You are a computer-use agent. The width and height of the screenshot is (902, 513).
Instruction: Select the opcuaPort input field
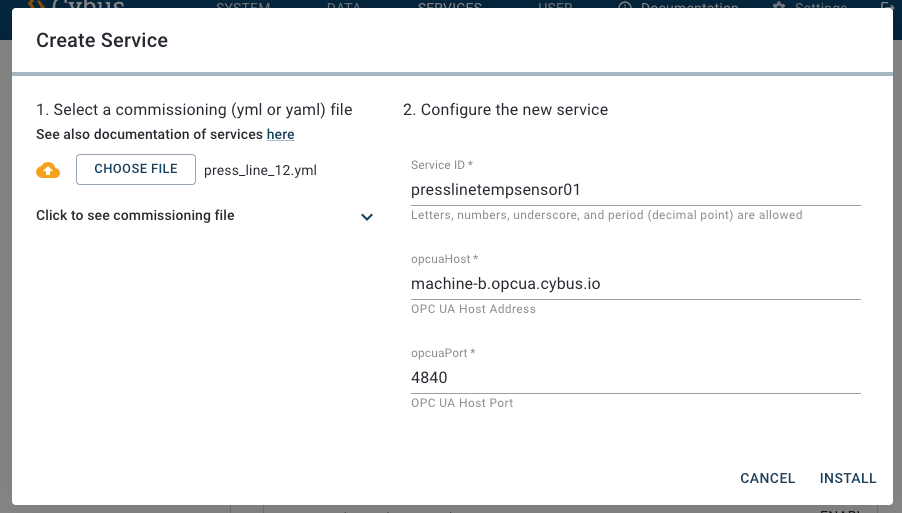635,377
